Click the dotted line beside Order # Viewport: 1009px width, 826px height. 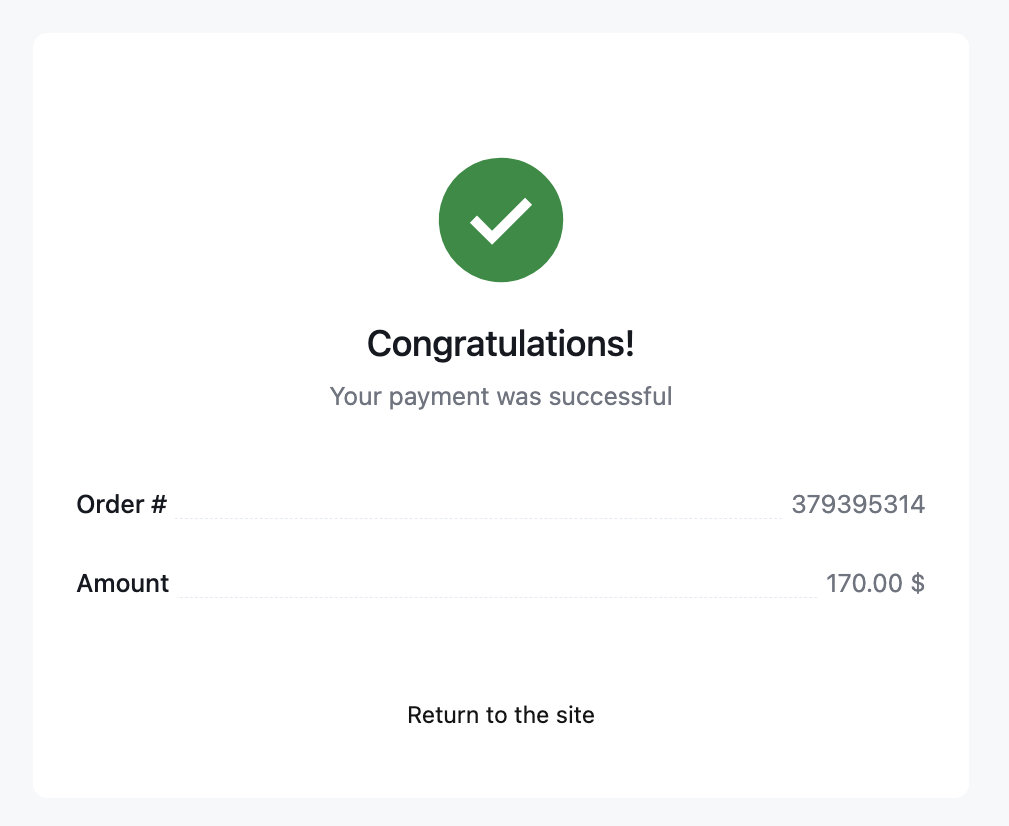(x=480, y=518)
